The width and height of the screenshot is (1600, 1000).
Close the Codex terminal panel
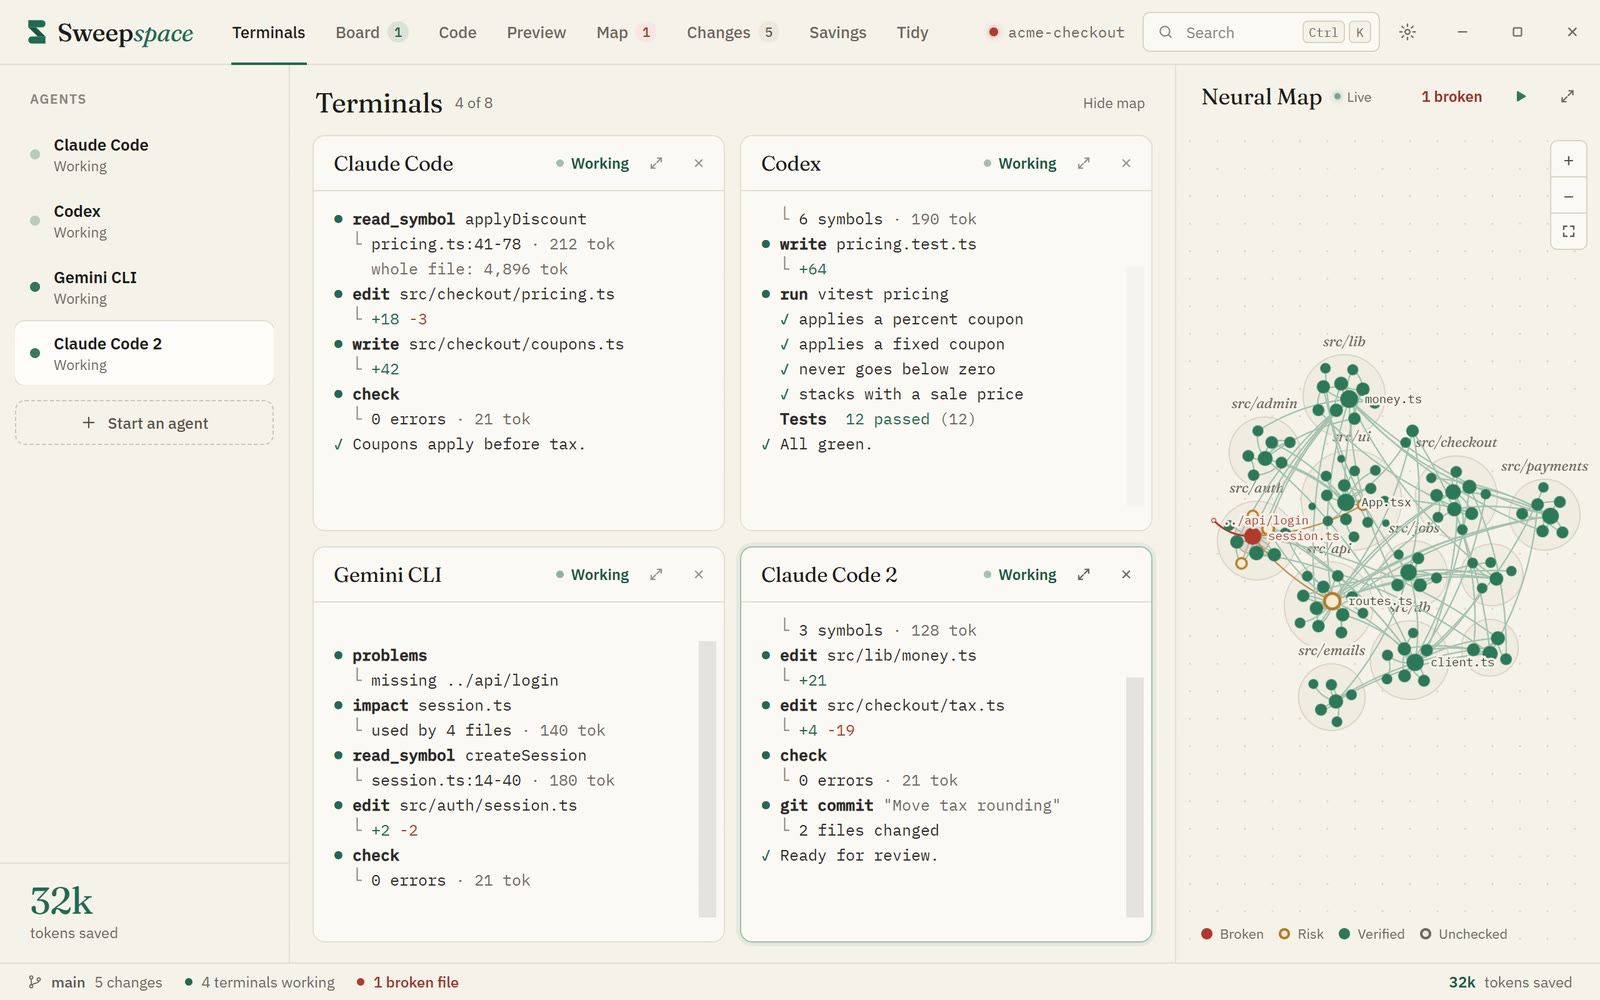point(1126,163)
